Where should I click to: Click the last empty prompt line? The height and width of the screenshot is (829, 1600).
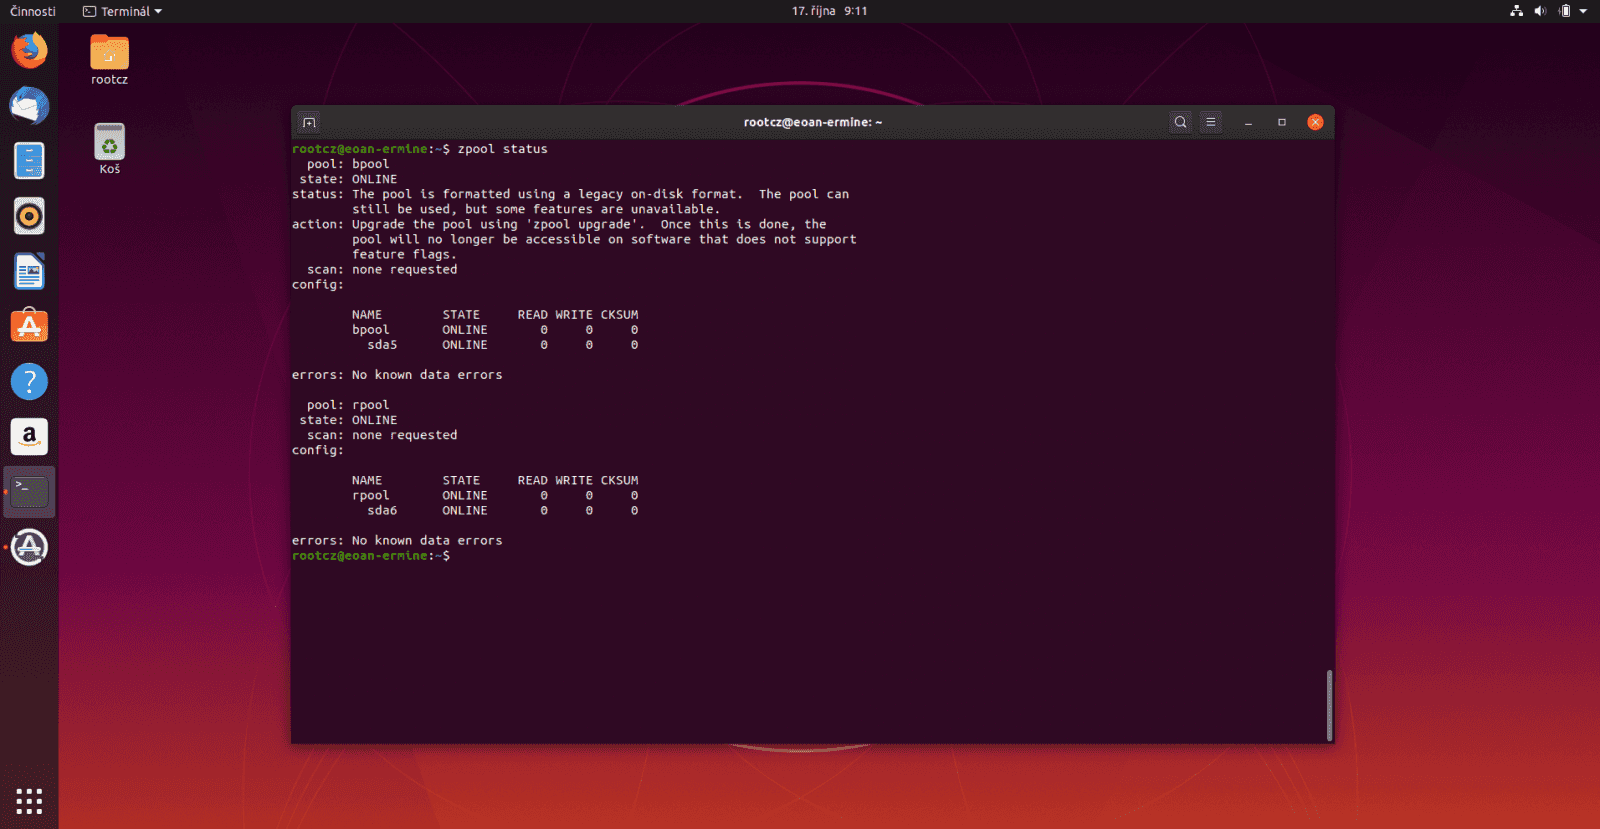point(371,556)
